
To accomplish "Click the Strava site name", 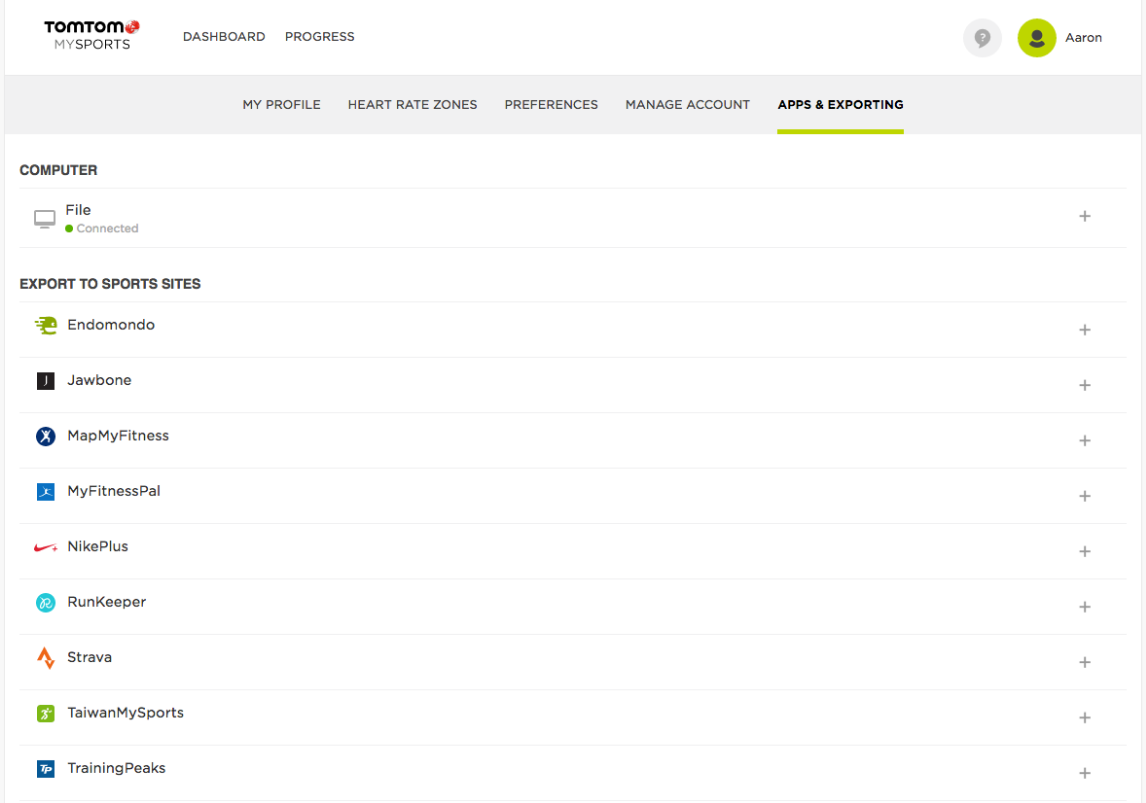I will (90, 657).
